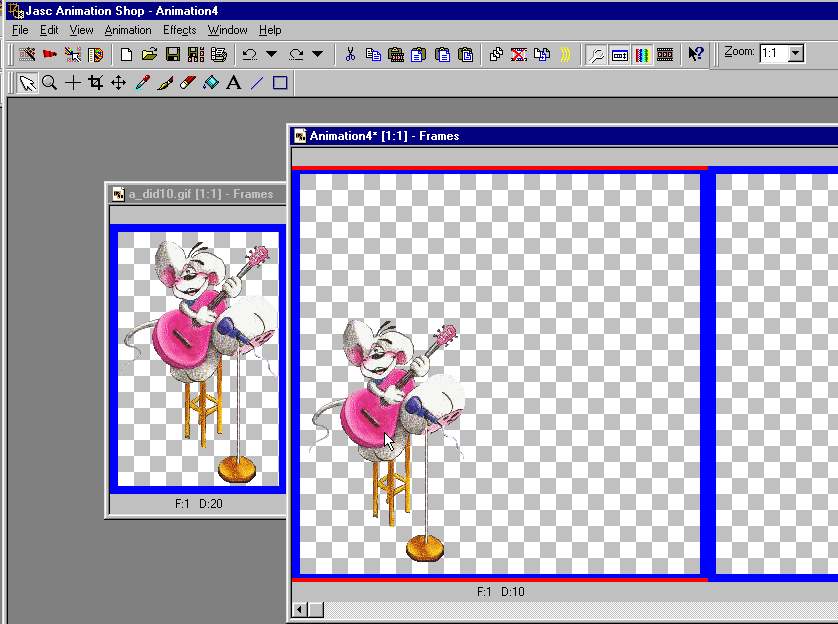Open the Edit menu

point(49,30)
